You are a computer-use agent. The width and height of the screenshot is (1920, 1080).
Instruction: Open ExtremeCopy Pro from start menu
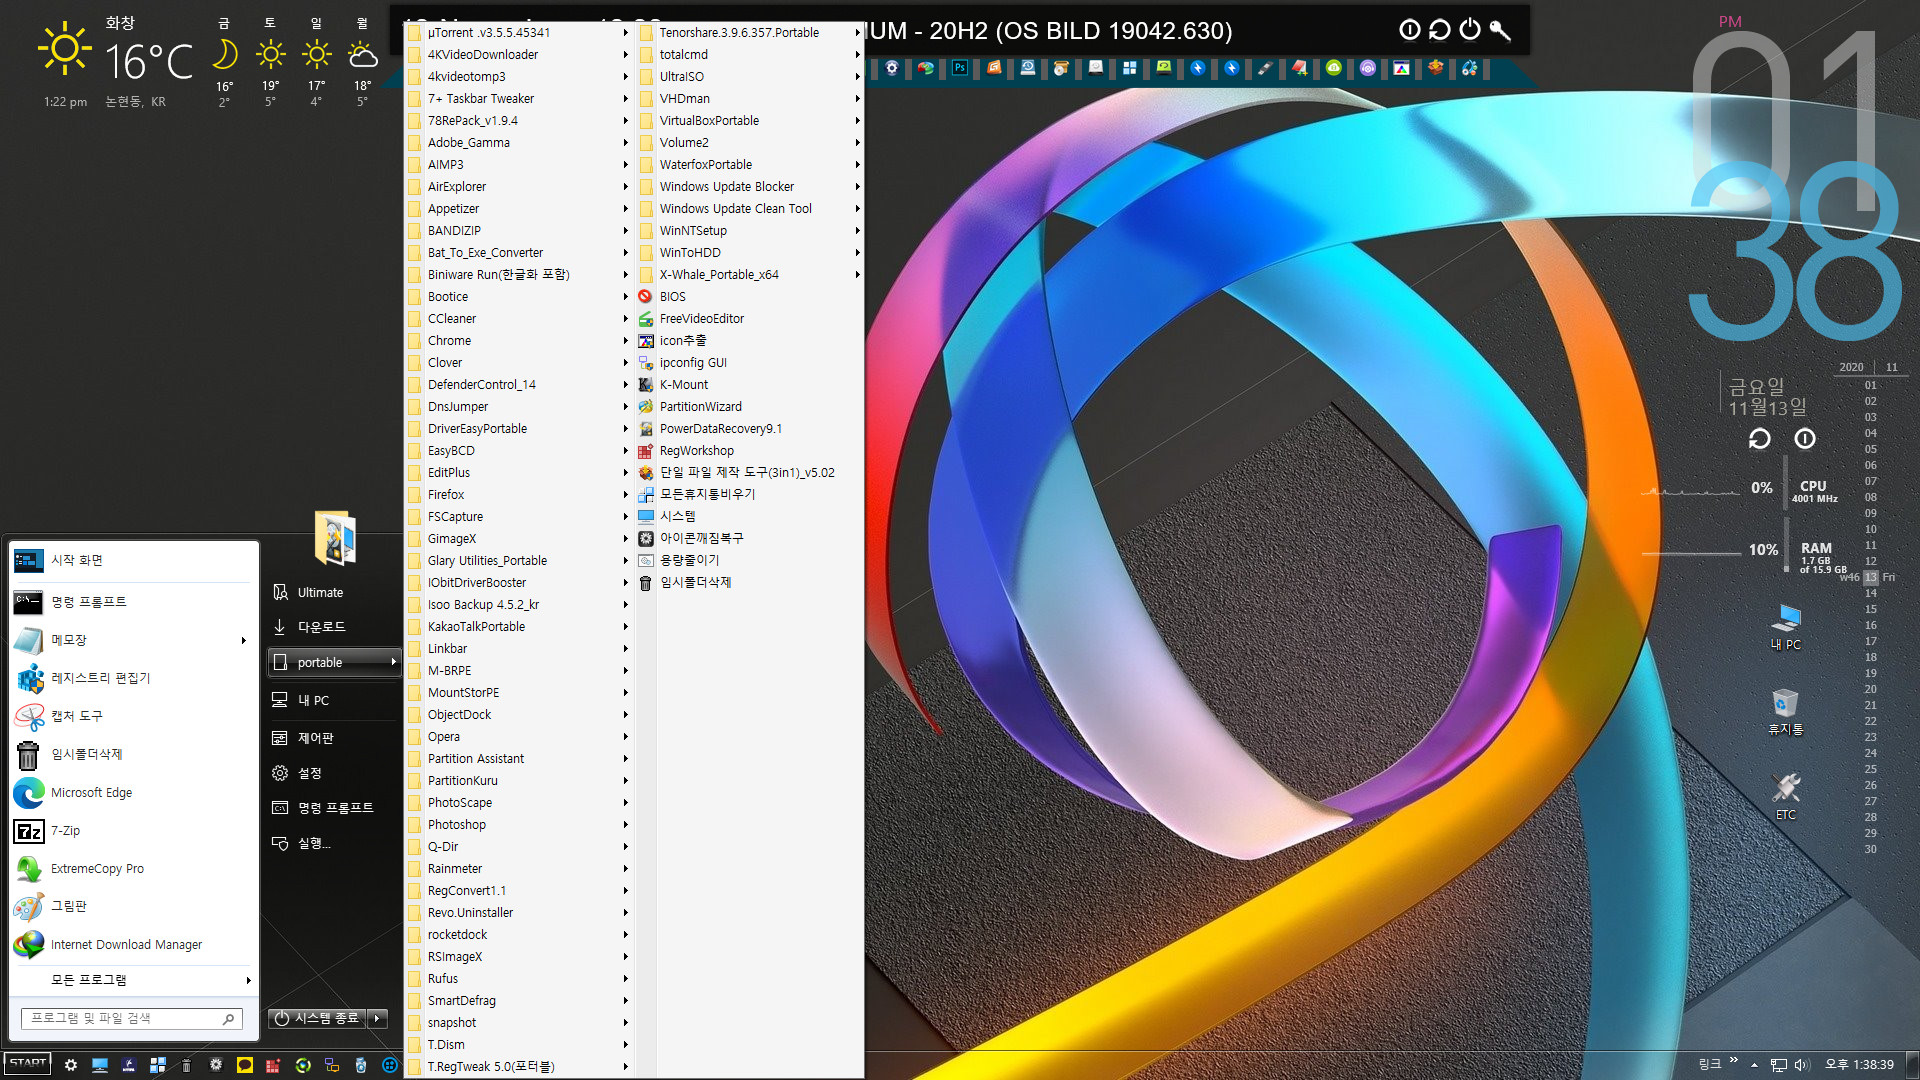pos(133,869)
